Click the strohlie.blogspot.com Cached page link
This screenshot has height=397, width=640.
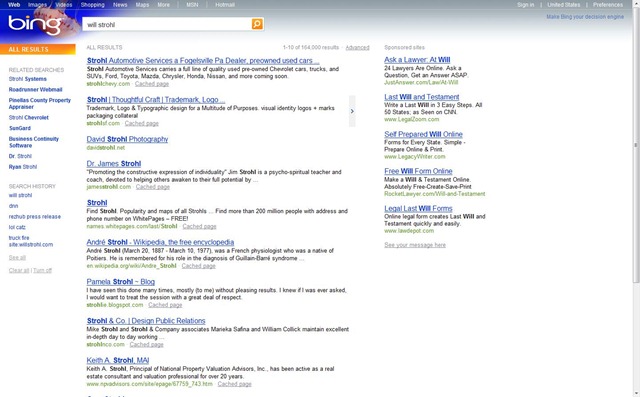pos(165,305)
